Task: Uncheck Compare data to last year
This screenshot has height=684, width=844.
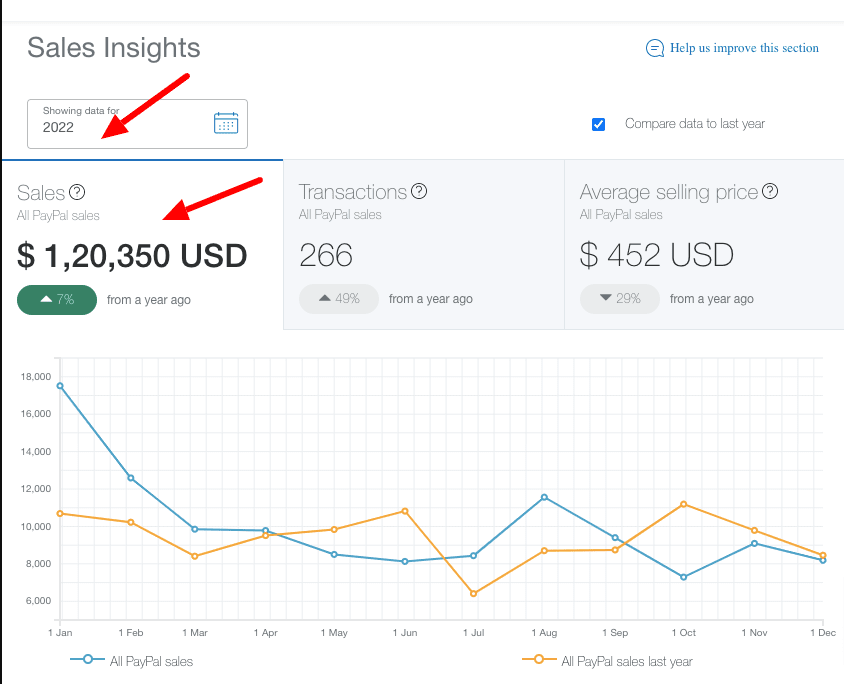Action: click(x=598, y=124)
